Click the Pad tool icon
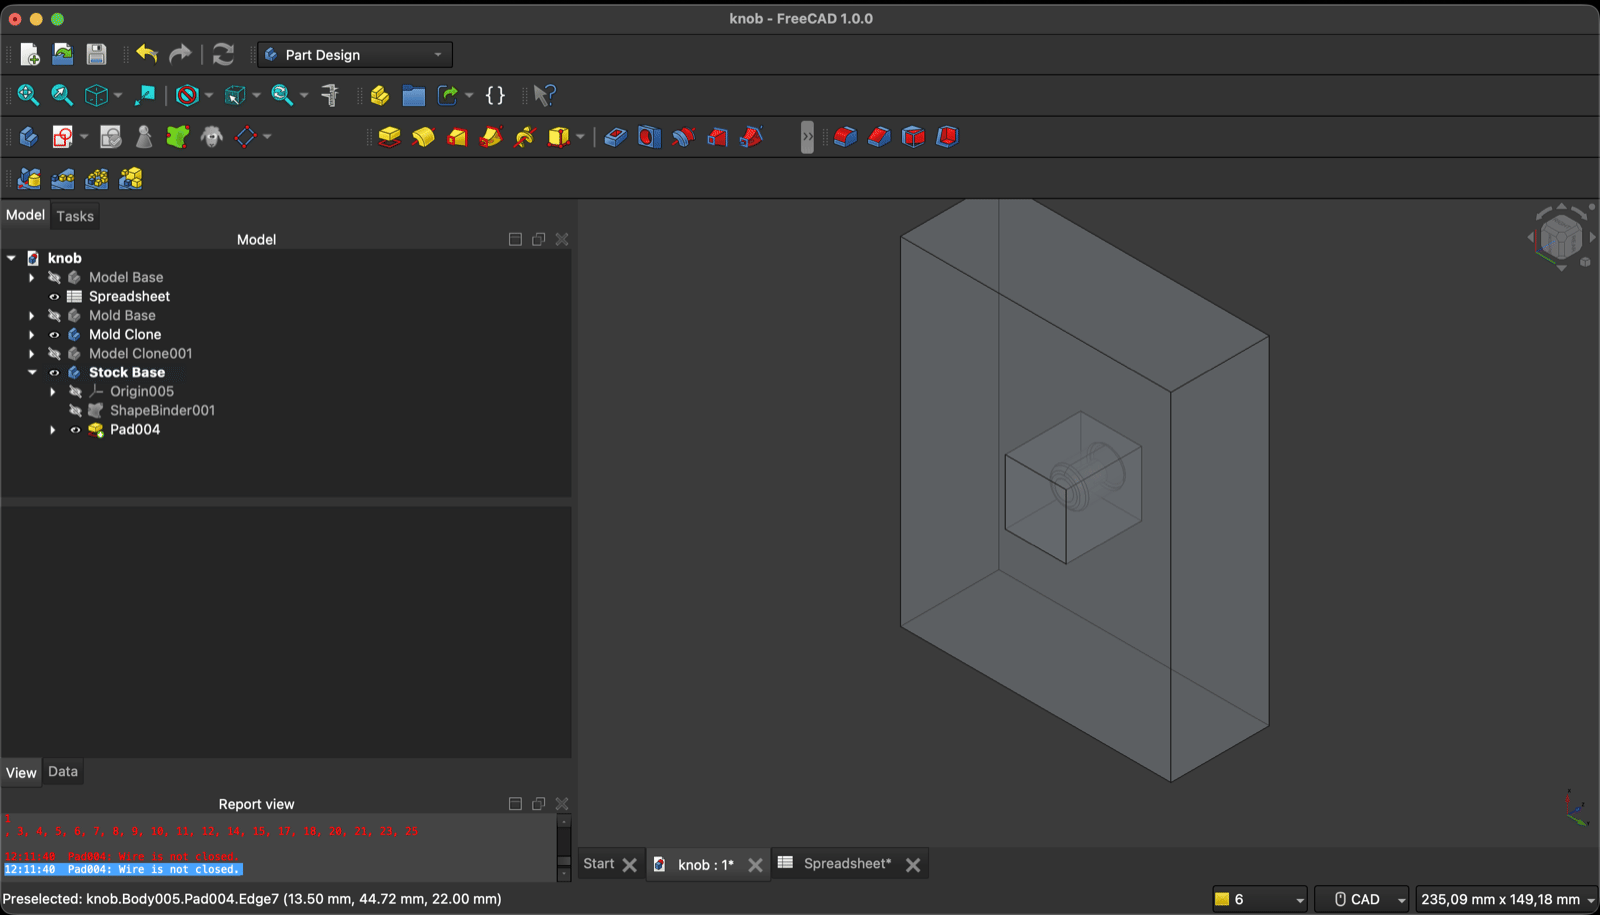The width and height of the screenshot is (1600, 915). point(389,136)
